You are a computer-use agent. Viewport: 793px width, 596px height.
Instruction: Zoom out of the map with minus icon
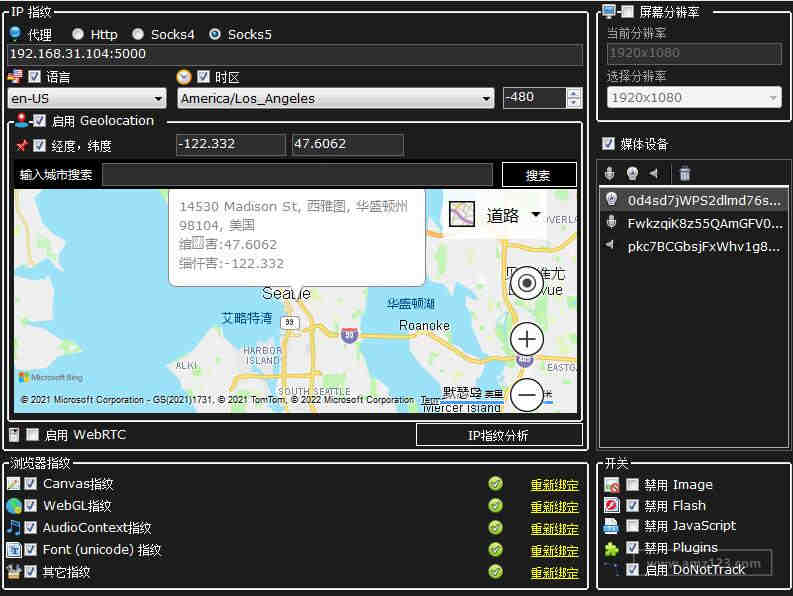526,395
